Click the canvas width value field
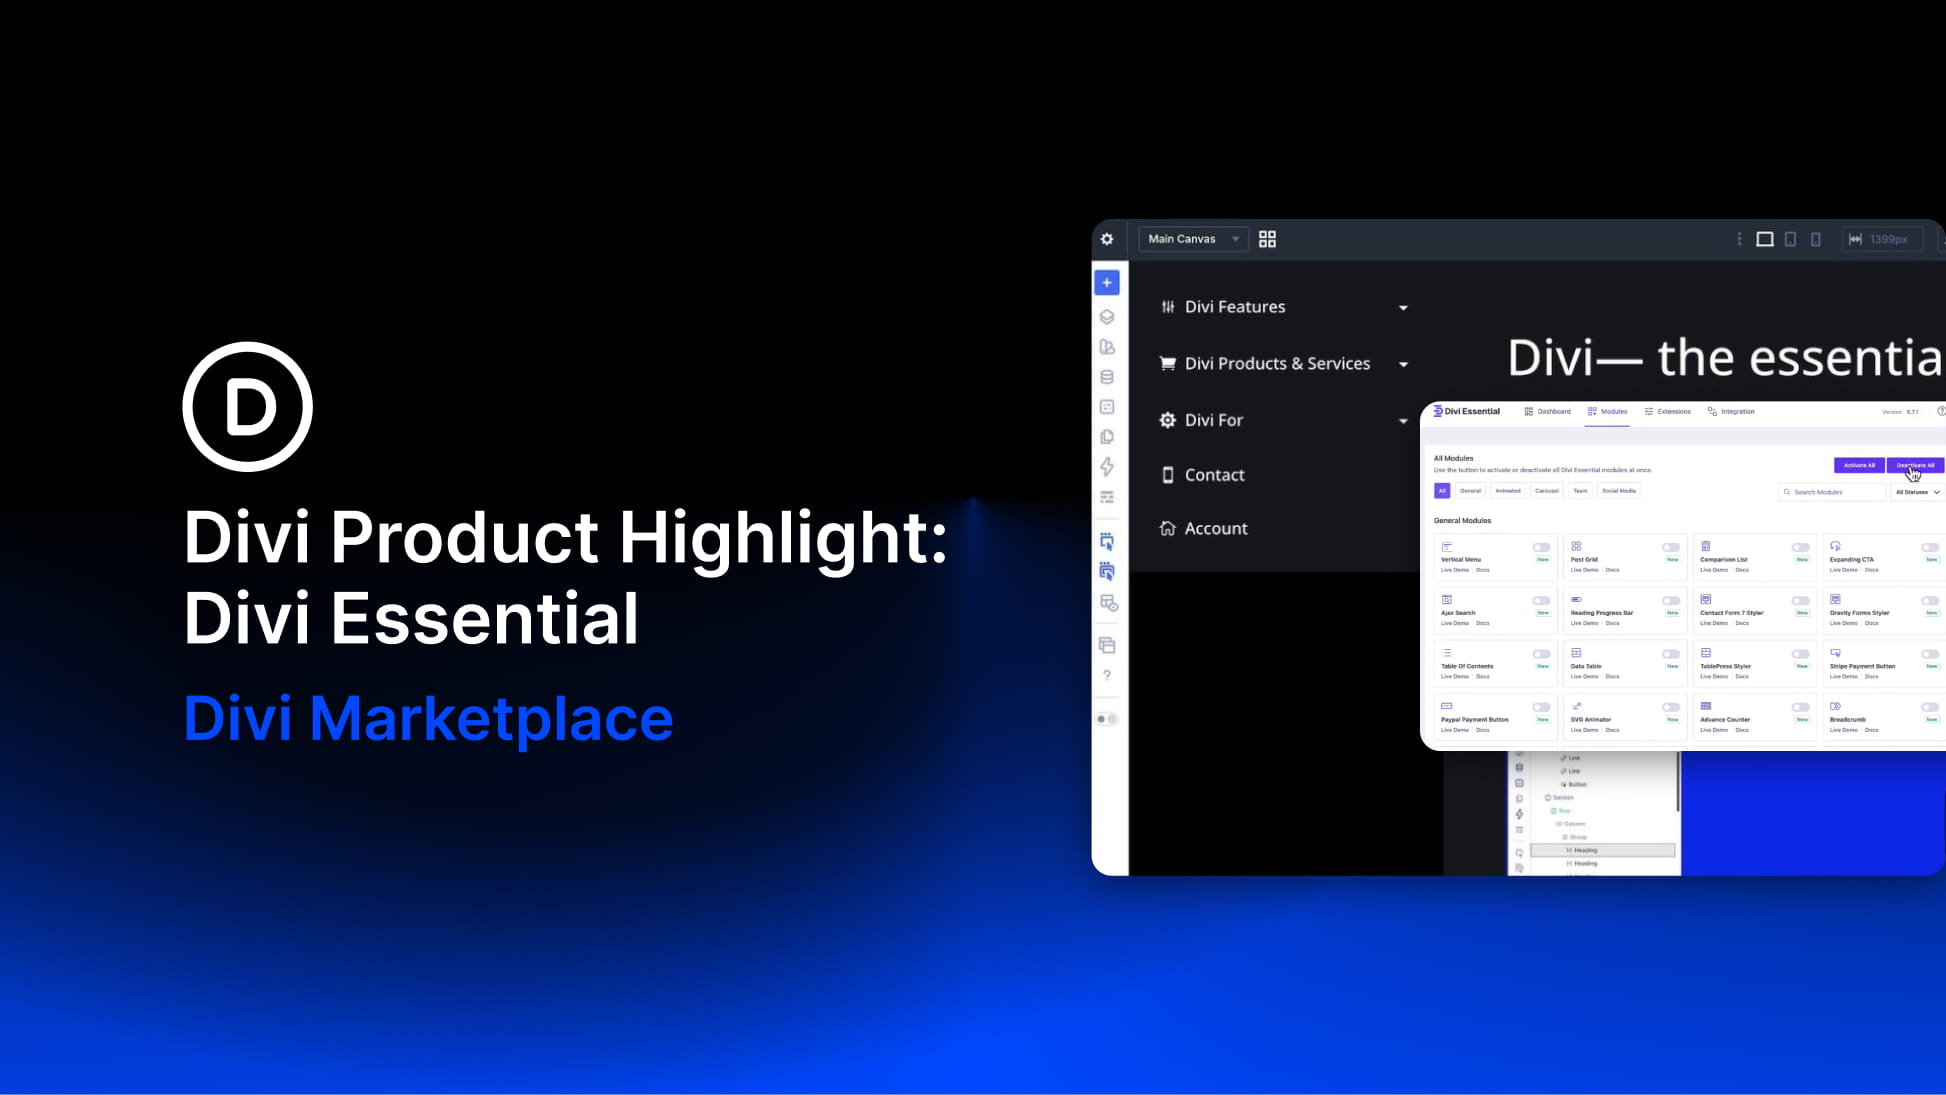This screenshot has width=1946, height=1095. pyautogui.click(x=1883, y=239)
